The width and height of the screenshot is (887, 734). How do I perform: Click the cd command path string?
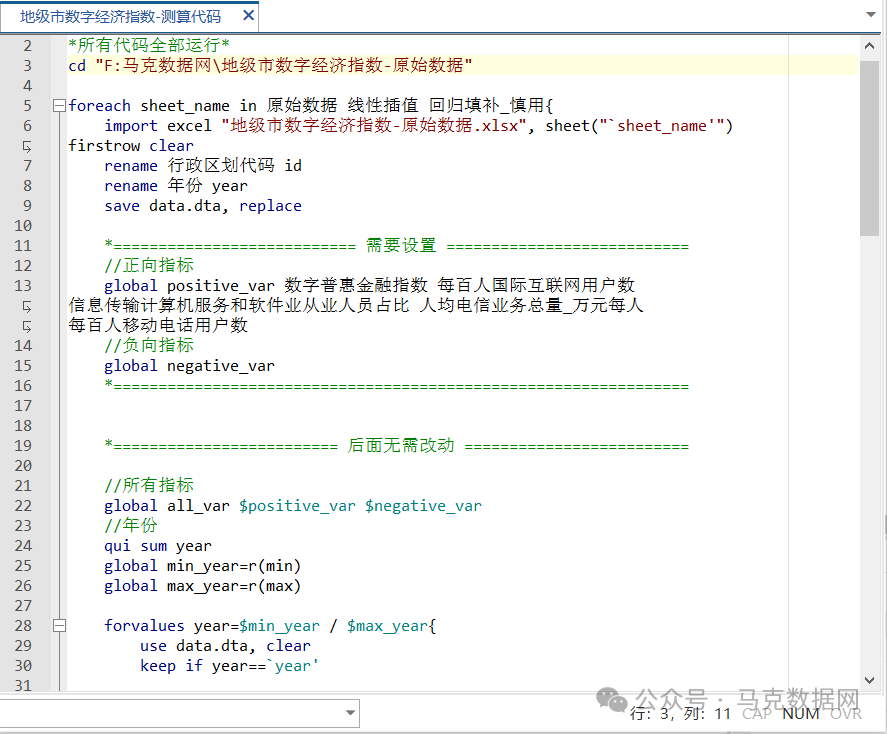(x=283, y=66)
